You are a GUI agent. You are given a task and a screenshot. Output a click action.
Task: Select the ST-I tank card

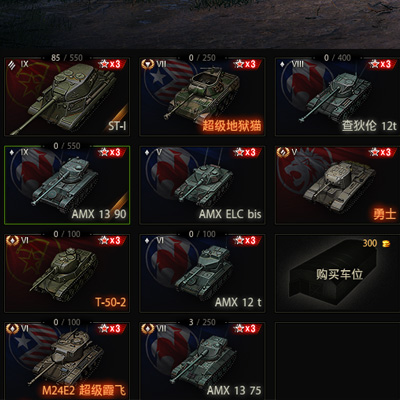click(x=67, y=97)
